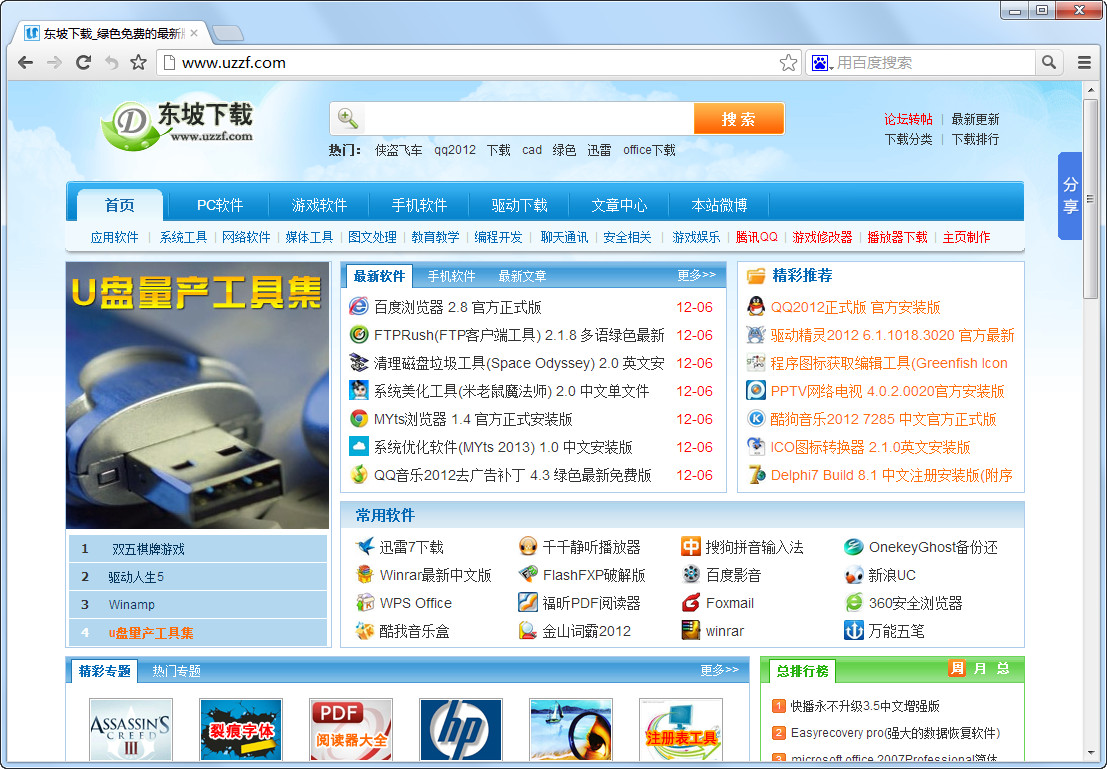Click the Delphi7 icon
Viewport: 1107px width, 769px height.
coord(756,475)
